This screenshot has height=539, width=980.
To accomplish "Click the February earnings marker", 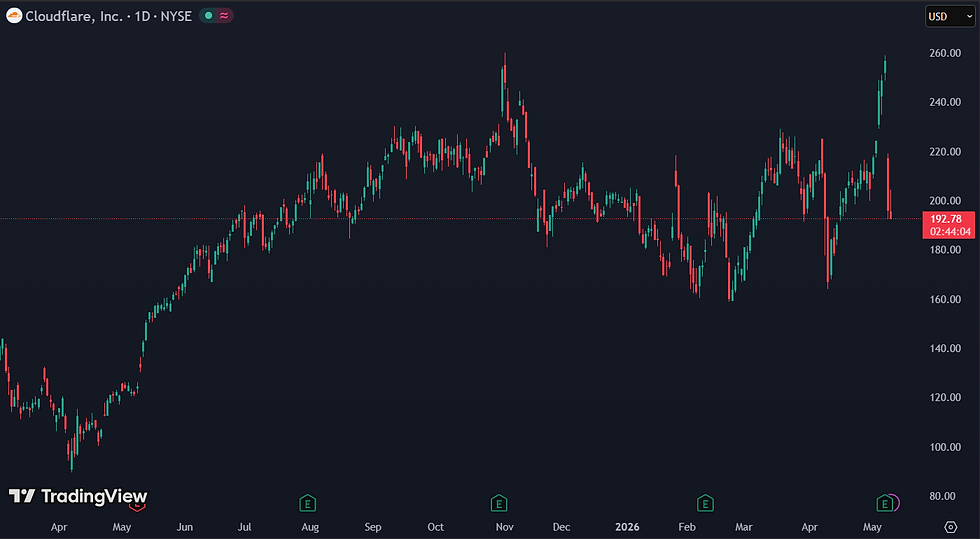I will tap(705, 503).
